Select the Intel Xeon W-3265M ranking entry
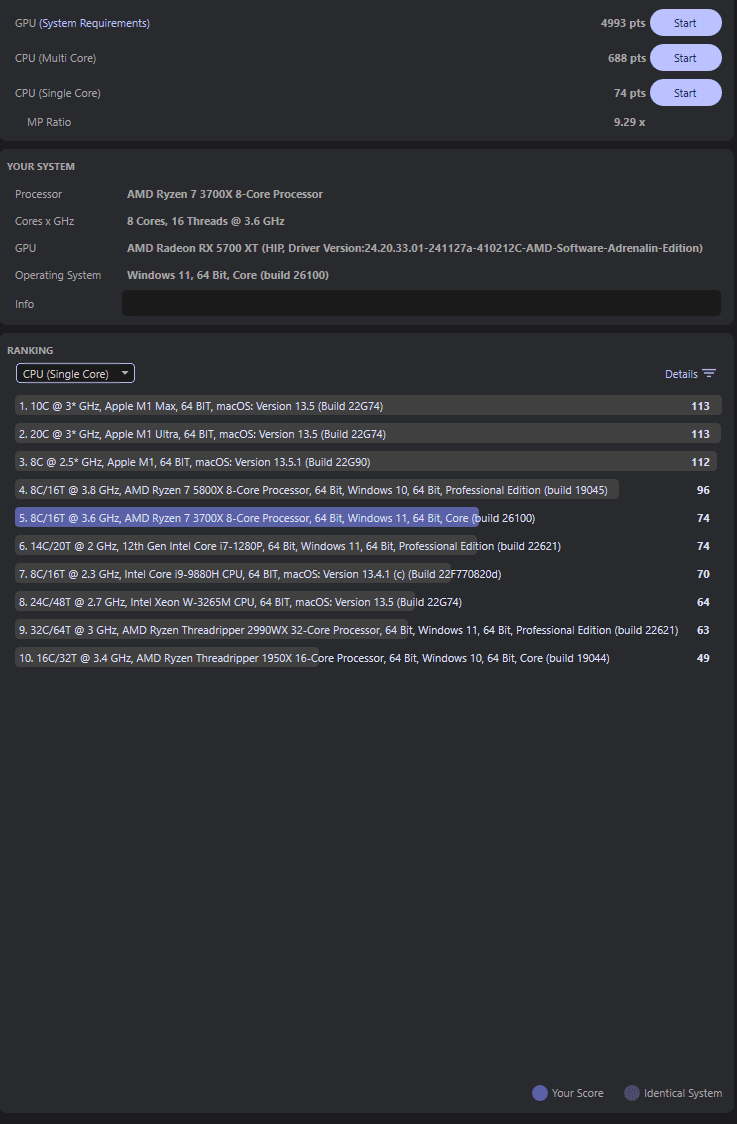The image size is (737, 1124). 368,601
